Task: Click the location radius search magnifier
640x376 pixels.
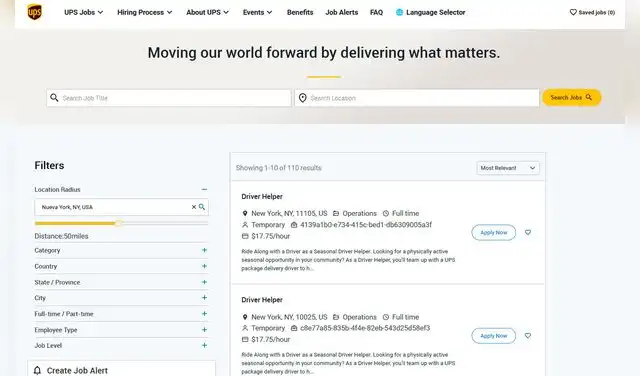Action: 202,207
